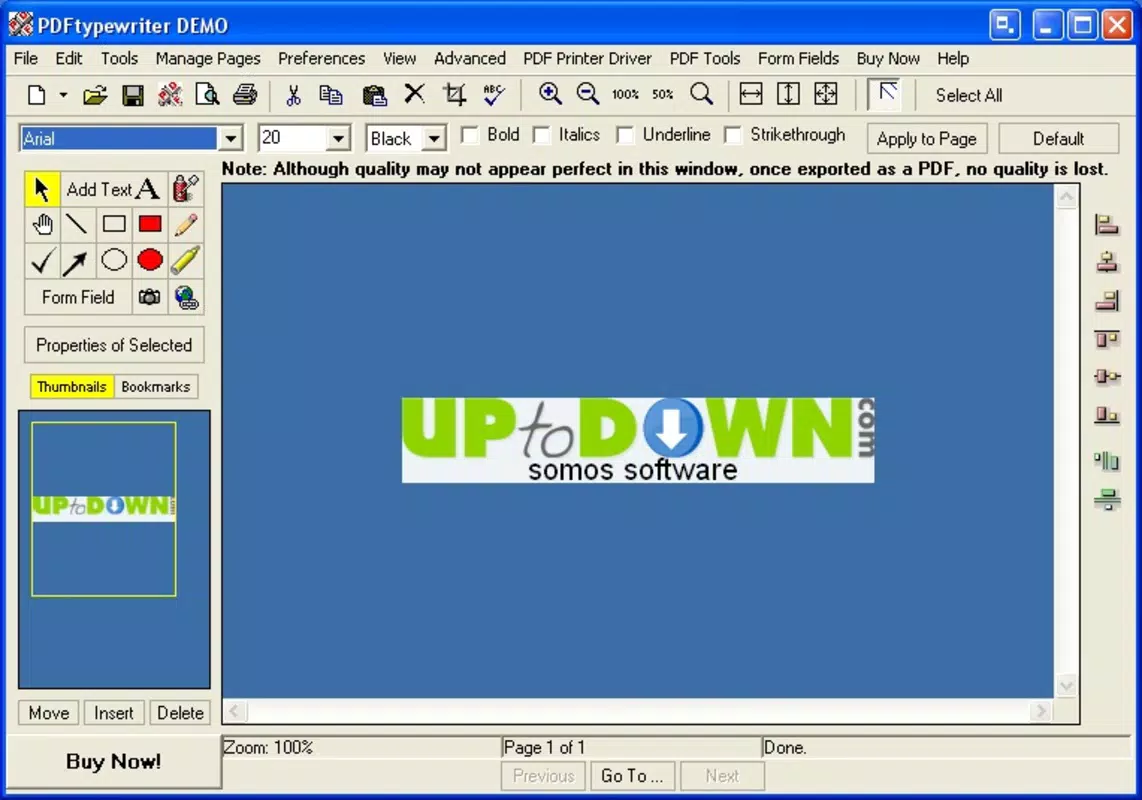Save document with floppy disk icon
The width and height of the screenshot is (1142, 800).
tap(133, 95)
